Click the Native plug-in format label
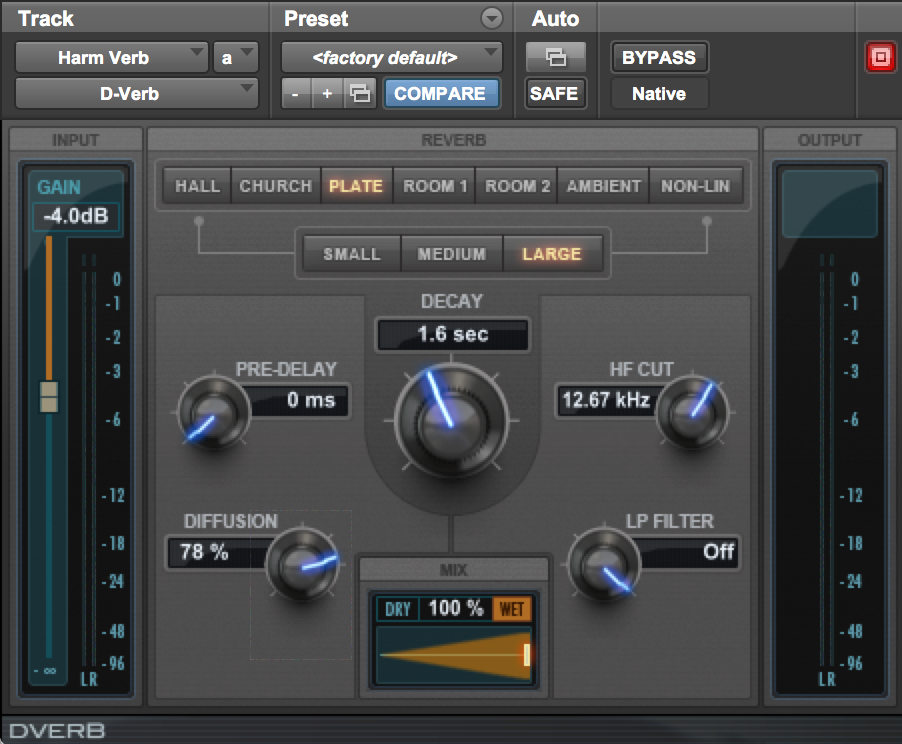Screen dimensions: 902x744 coord(659,93)
